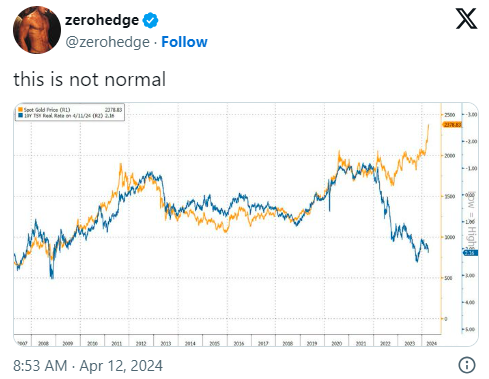Click the blue 10Y TSY Real Rate legend swatch
Screen dimensions: 489x379
[x=20, y=115]
